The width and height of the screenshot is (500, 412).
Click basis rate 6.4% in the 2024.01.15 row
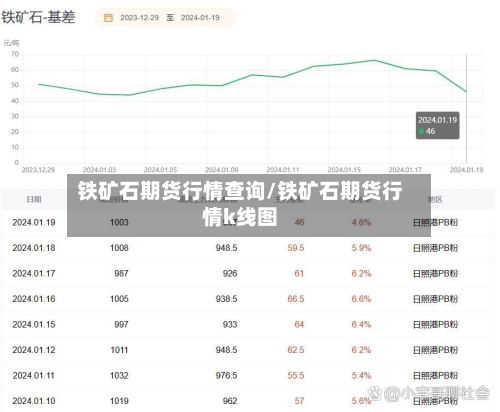(361, 325)
